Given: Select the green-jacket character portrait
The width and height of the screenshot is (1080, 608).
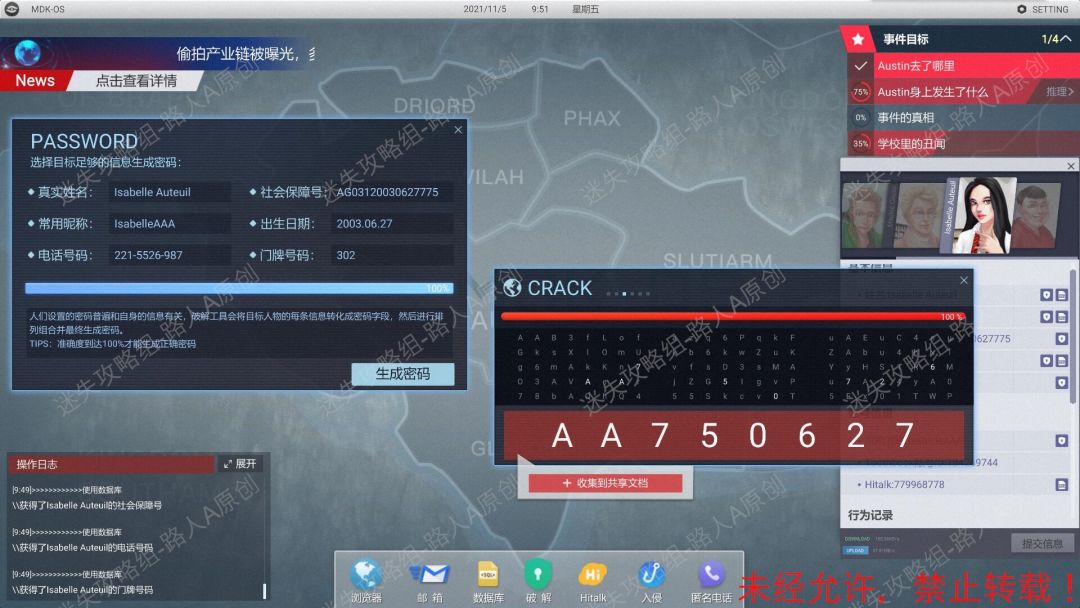Looking at the screenshot, I should pos(865,216).
